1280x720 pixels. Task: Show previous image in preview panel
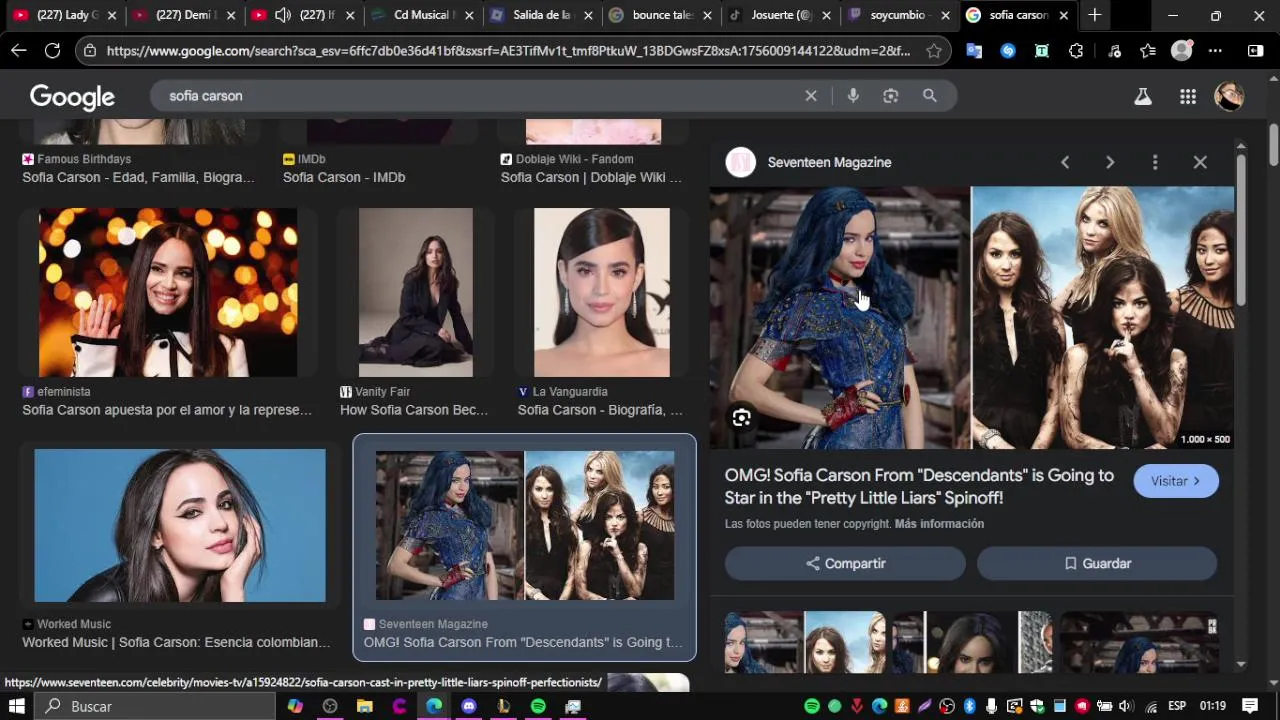1065,162
